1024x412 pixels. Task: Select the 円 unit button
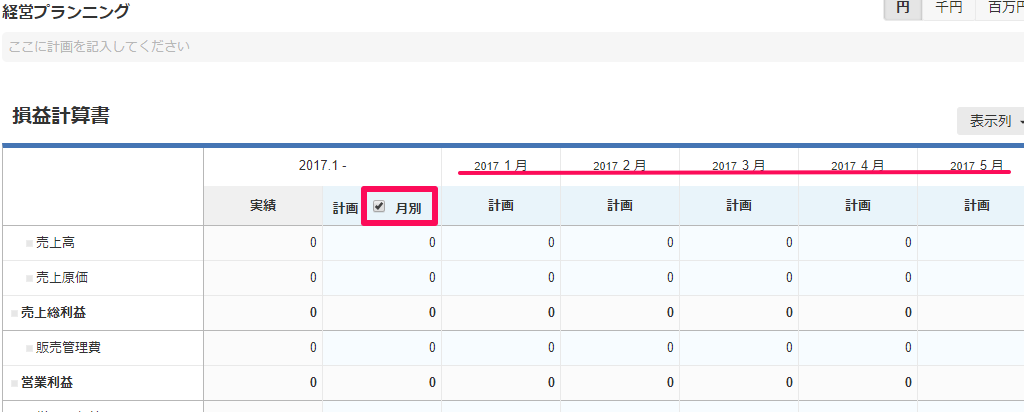(903, 9)
